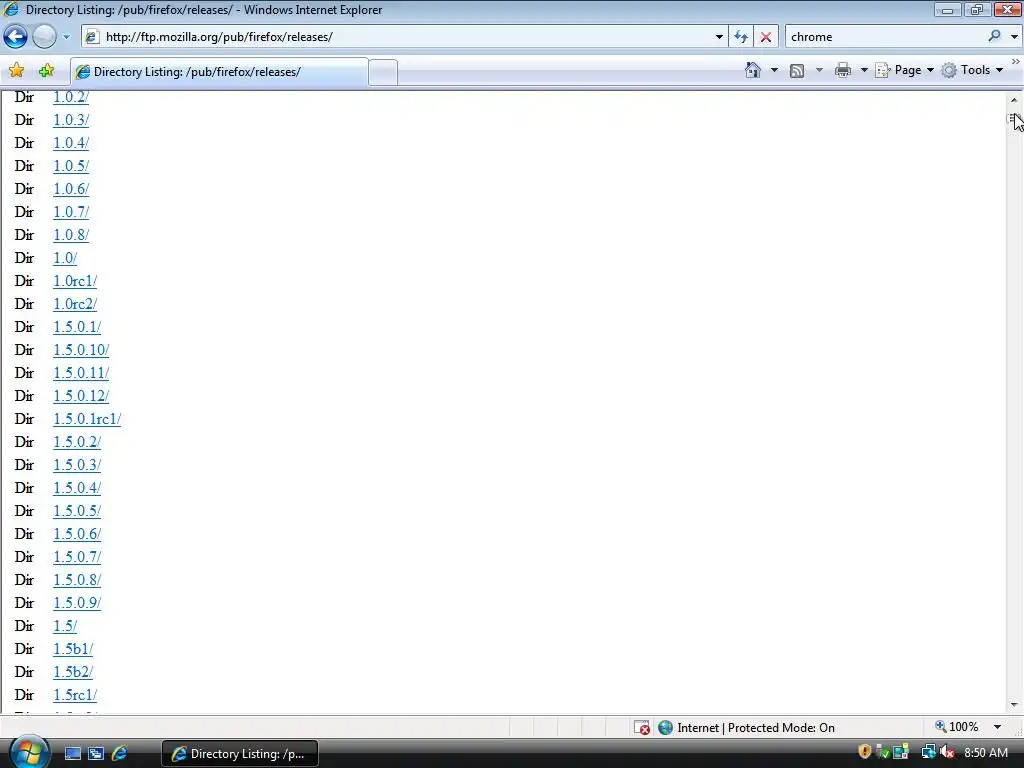Open the 1.5.0.12/ directory link

(x=81, y=396)
